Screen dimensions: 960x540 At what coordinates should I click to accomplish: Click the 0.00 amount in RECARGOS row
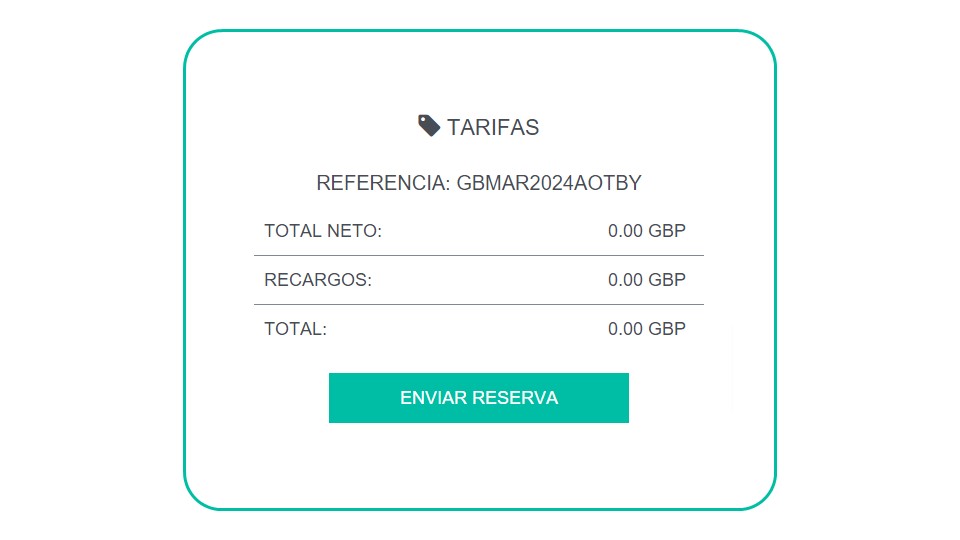pyautogui.click(x=625, y=280)
